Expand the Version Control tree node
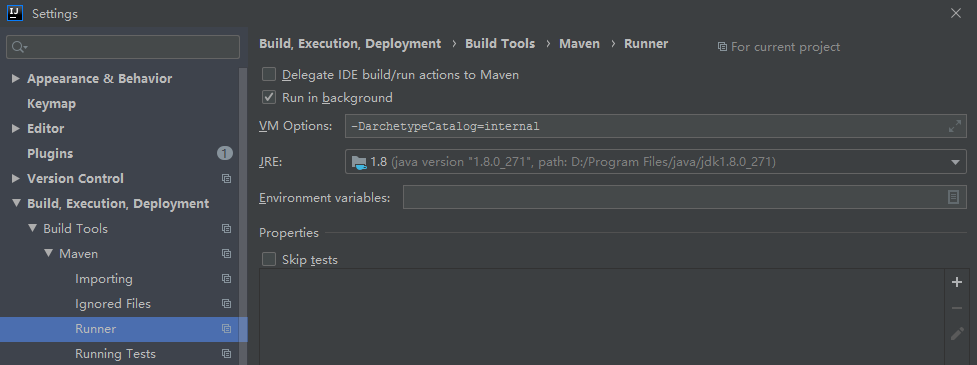The image size is (977, 365). pos(16,178)
